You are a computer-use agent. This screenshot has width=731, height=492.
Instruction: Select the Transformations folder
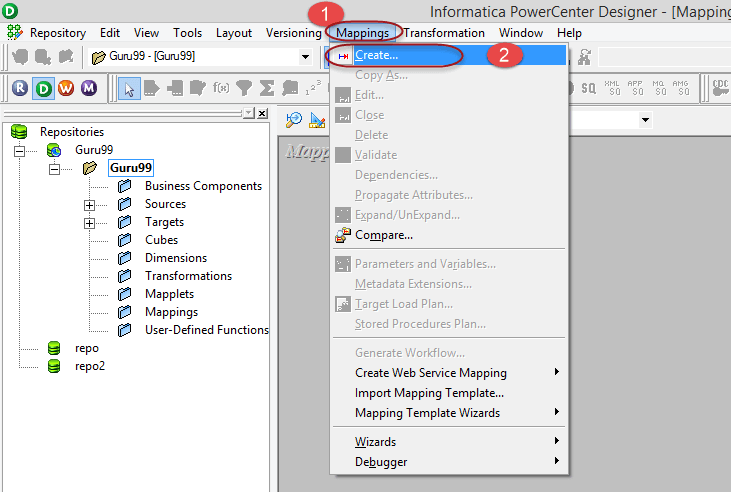[188, 276]
